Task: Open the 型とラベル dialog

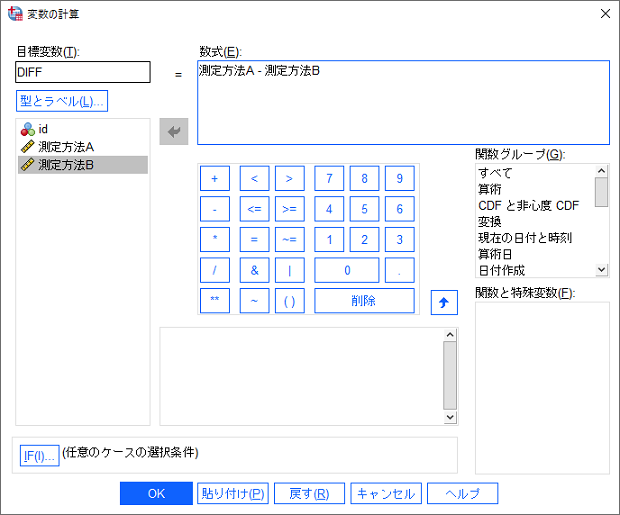Action: pos(62,101)
